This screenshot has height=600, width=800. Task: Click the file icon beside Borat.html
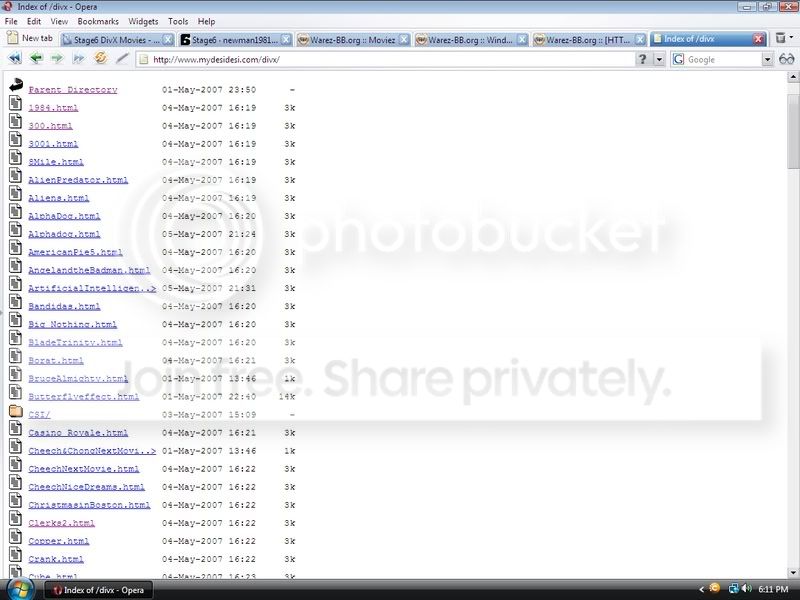tap(15, 356)
